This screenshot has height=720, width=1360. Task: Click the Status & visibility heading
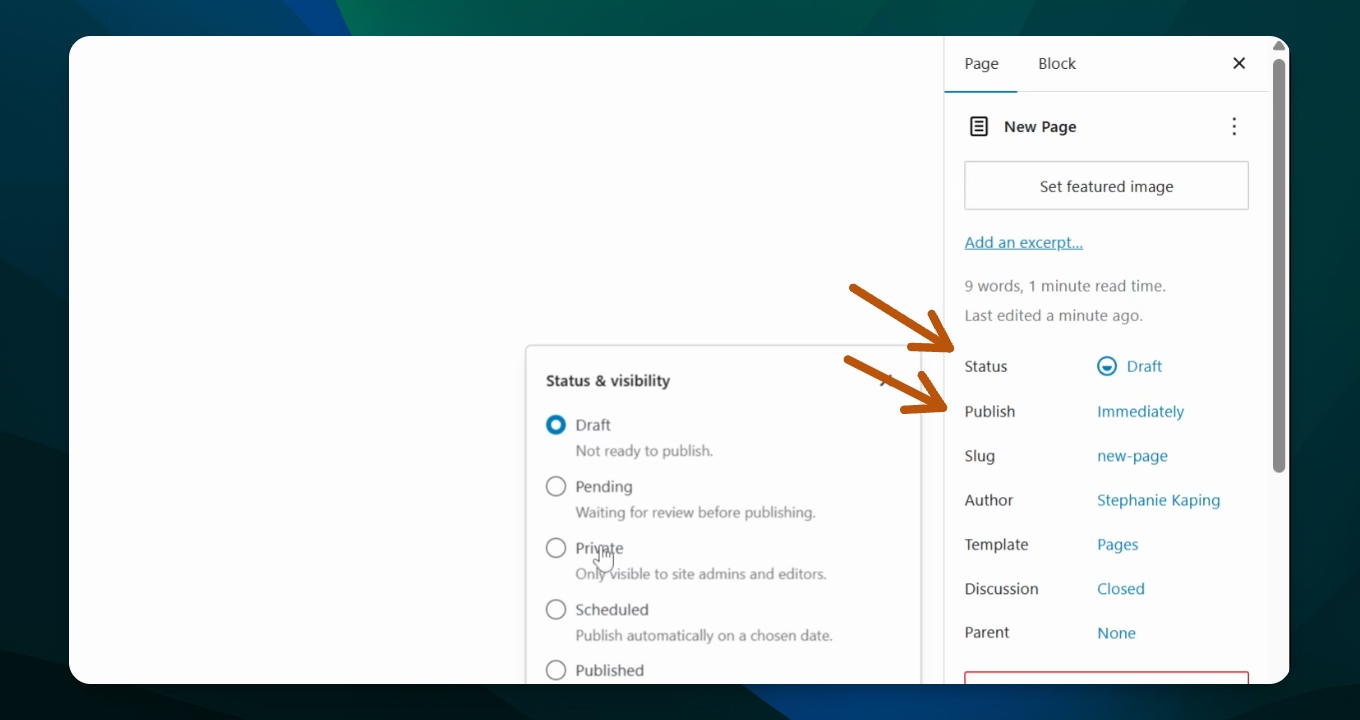pyautogui.click(x=608, y=381)
